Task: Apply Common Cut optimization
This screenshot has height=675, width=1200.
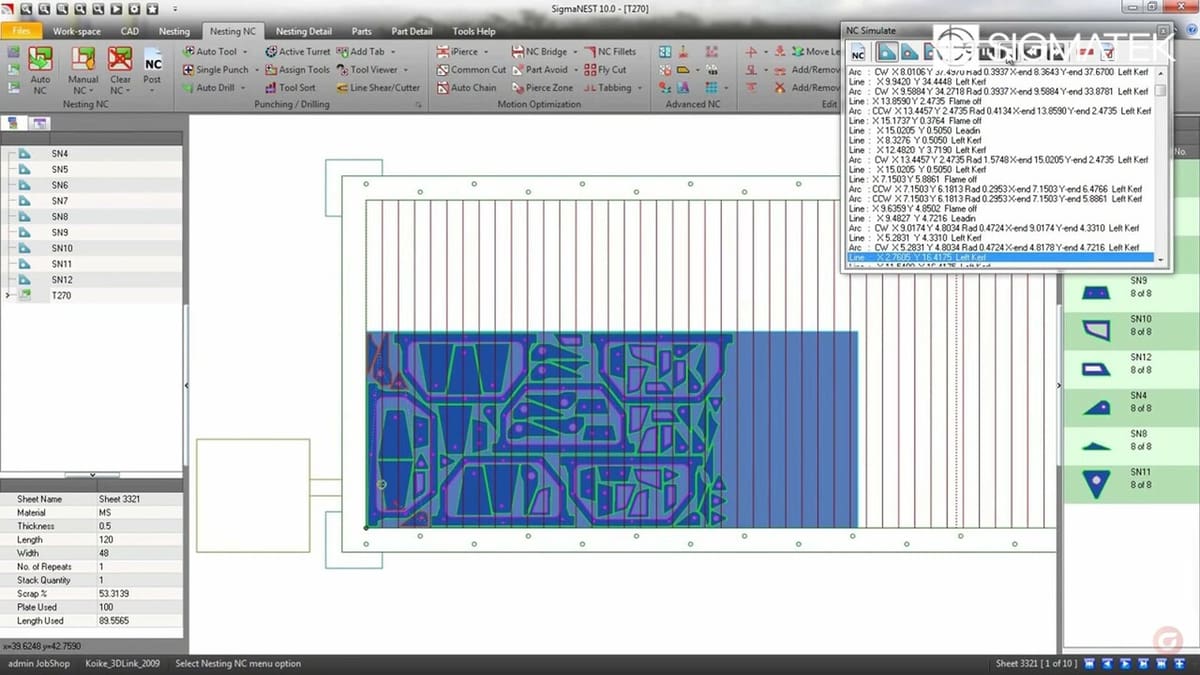Action: point(471,70)
